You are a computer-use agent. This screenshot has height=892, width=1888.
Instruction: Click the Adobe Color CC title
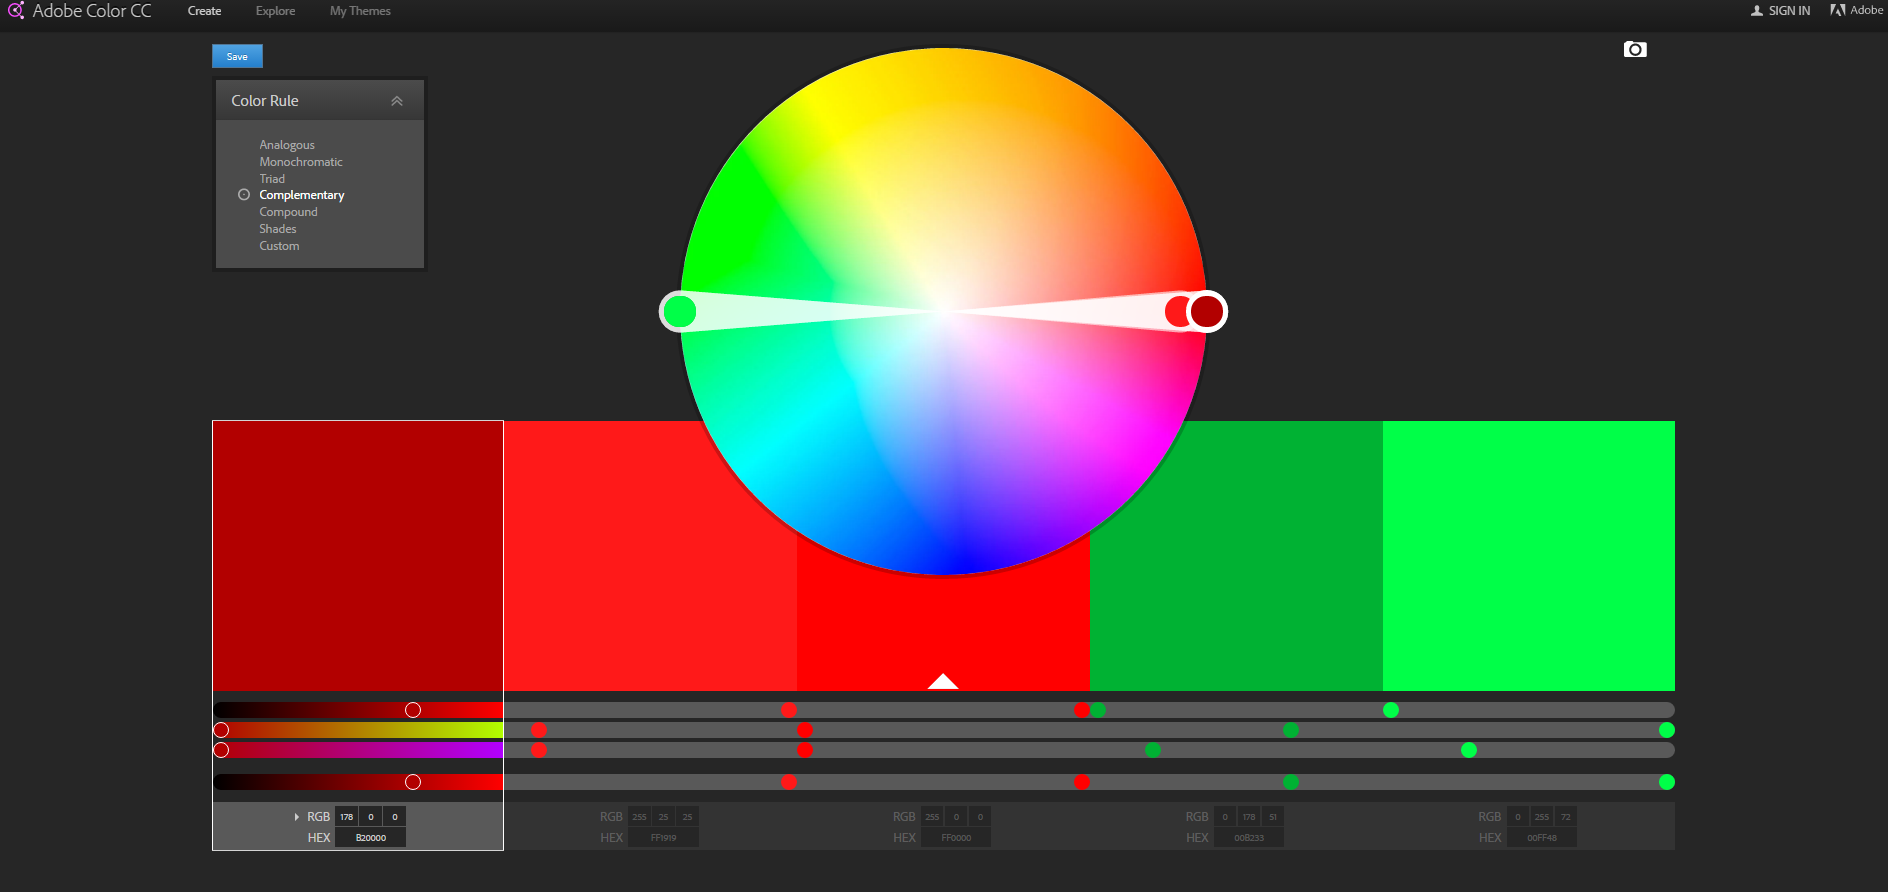point(92,11)
